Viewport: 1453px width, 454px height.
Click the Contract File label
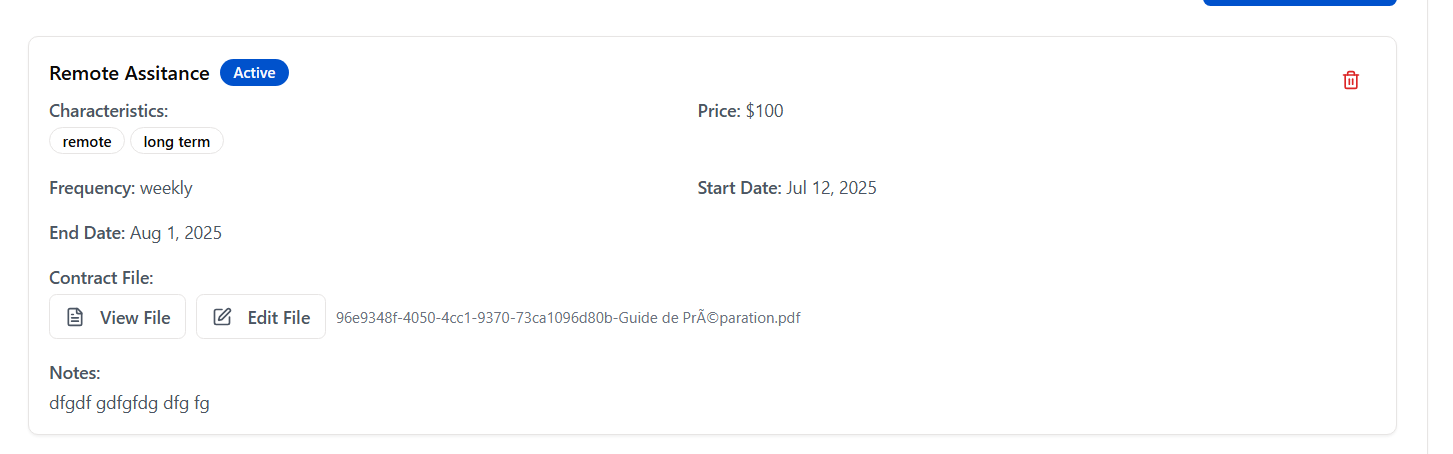click(101, 278)
